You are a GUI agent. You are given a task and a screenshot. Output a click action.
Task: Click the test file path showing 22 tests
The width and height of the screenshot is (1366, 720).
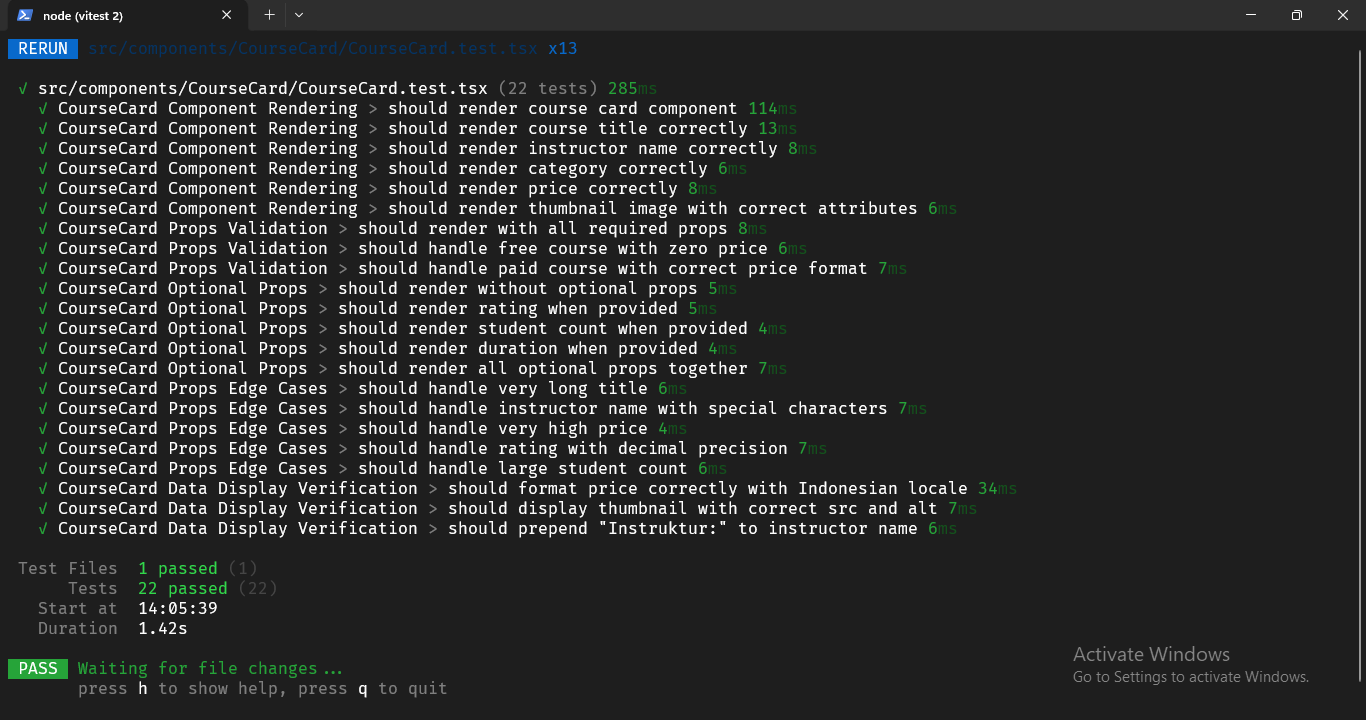[262, 89]
